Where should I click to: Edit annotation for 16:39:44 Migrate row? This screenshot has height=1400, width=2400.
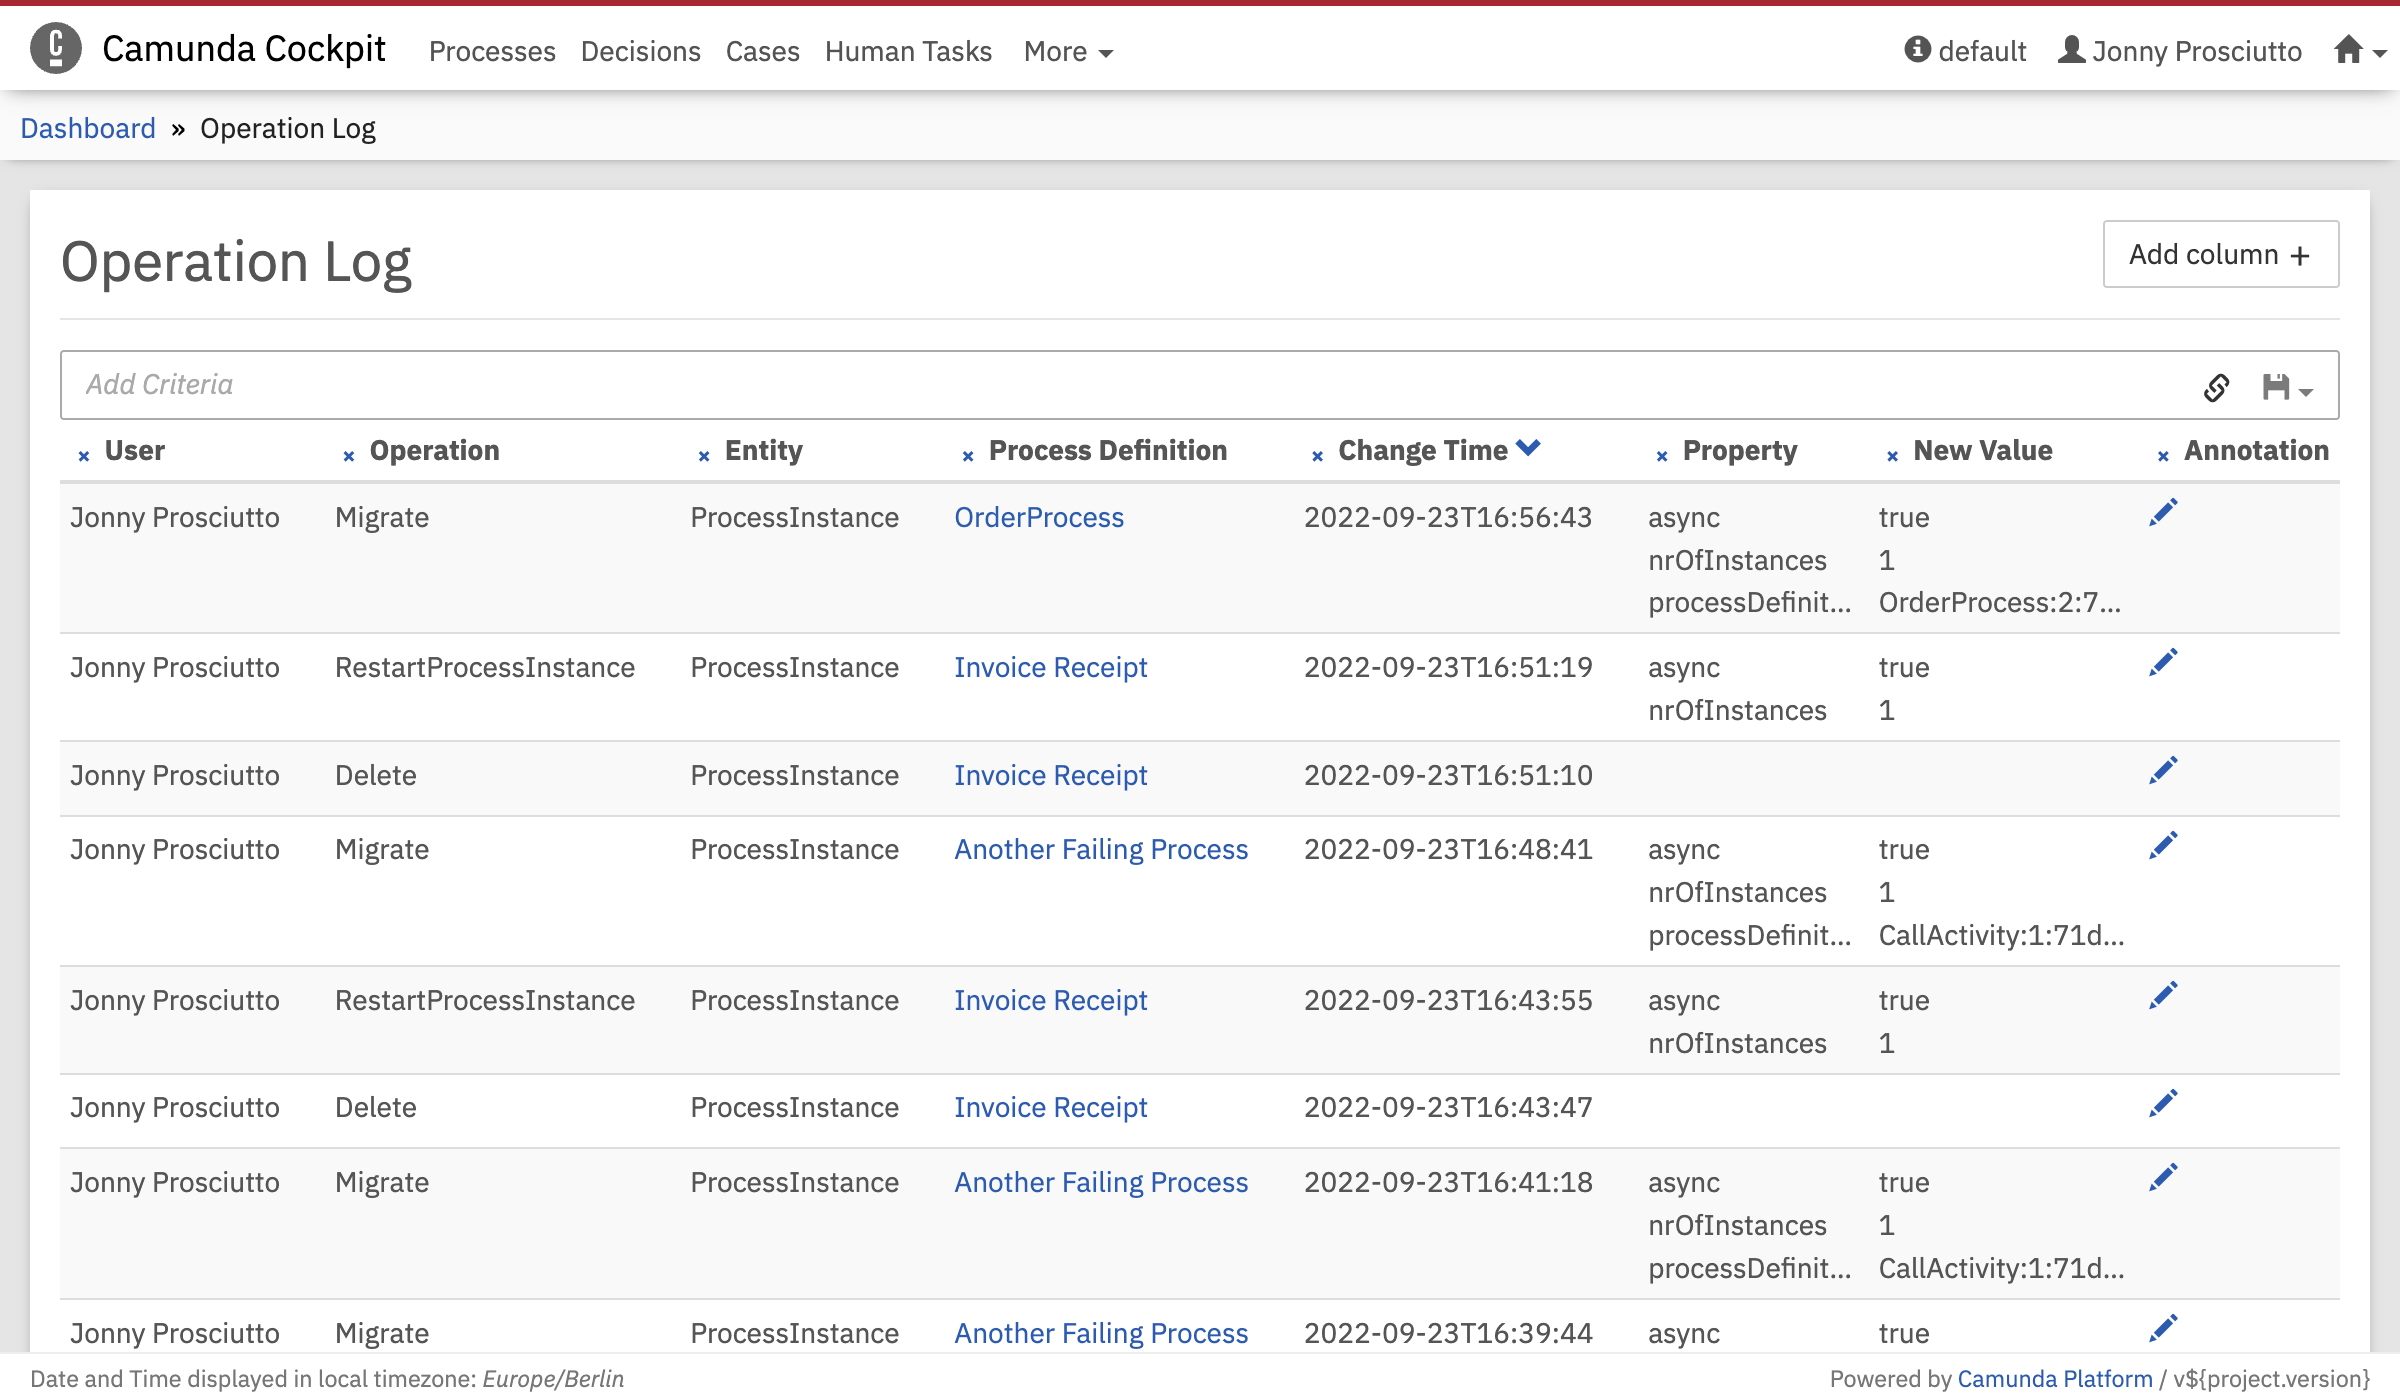tap(2163, 1328)
